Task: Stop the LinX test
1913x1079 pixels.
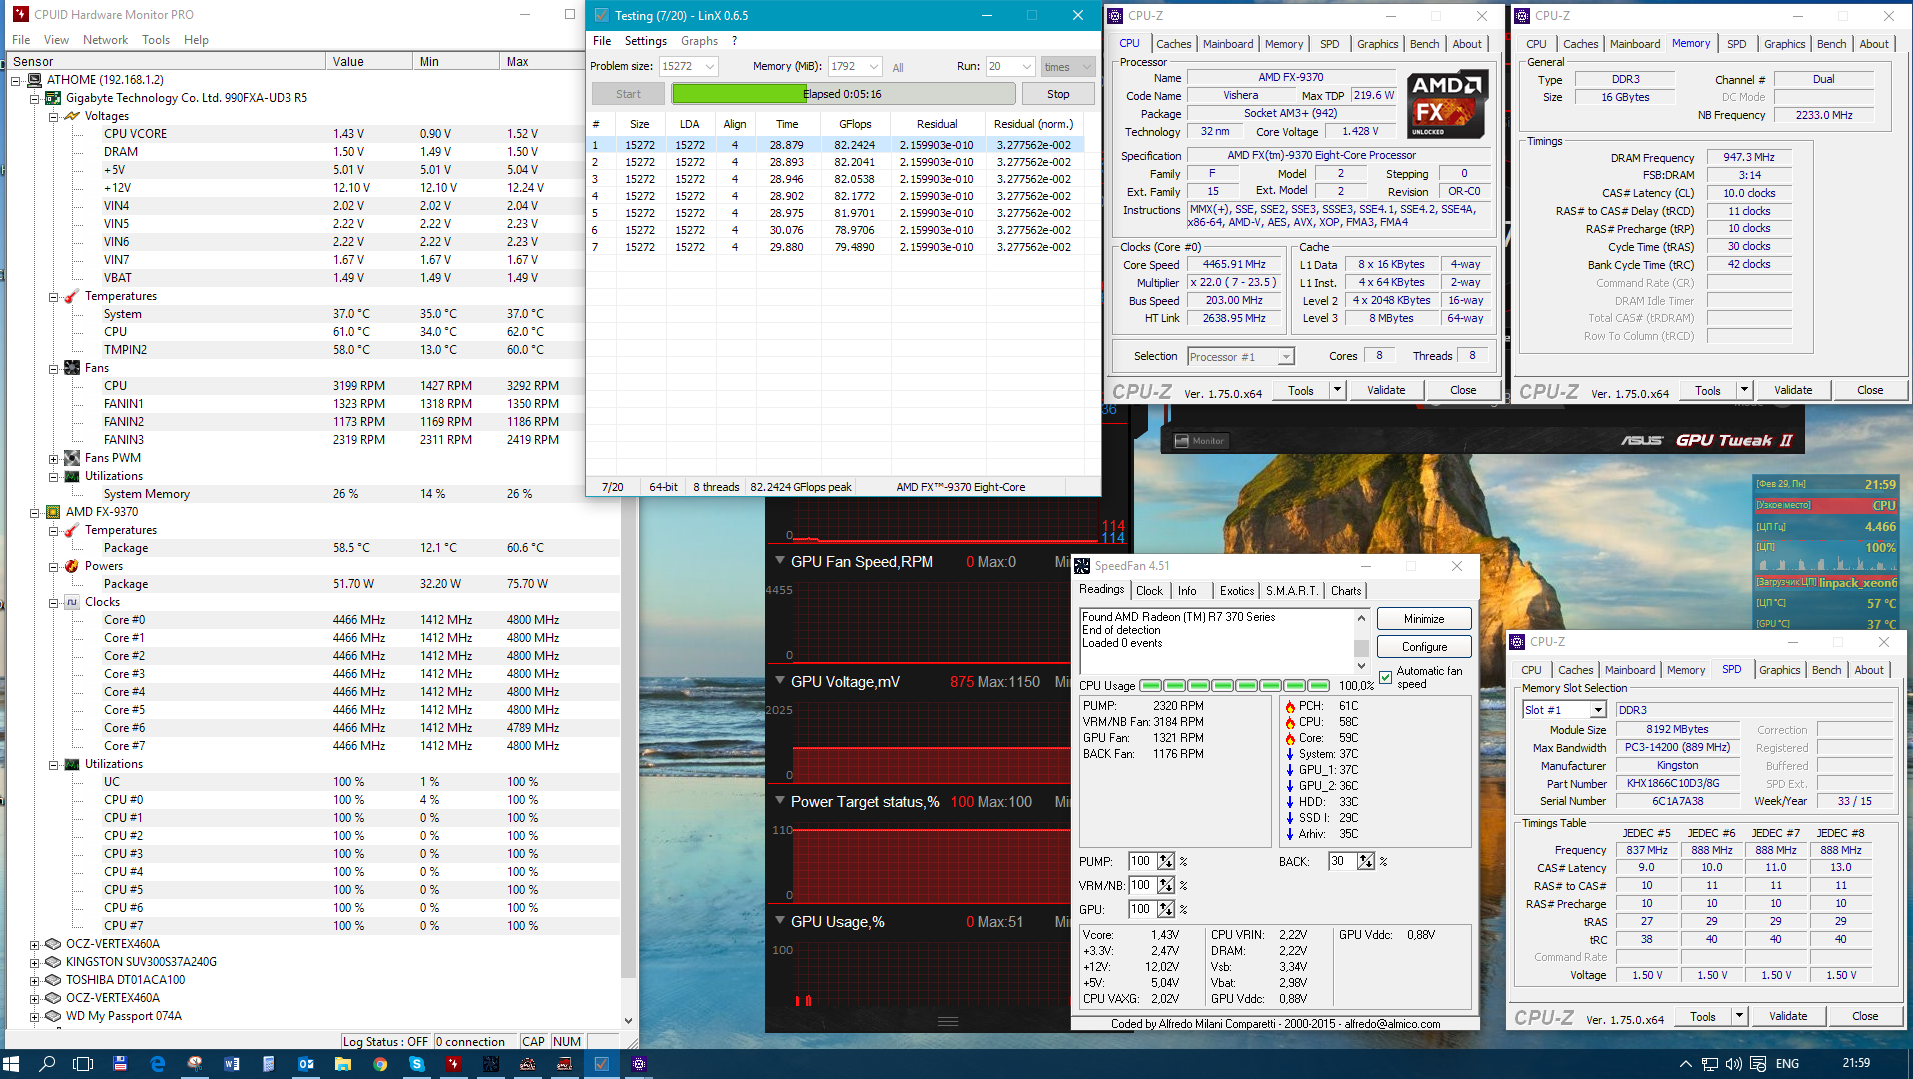Action: pos(1058,94)
